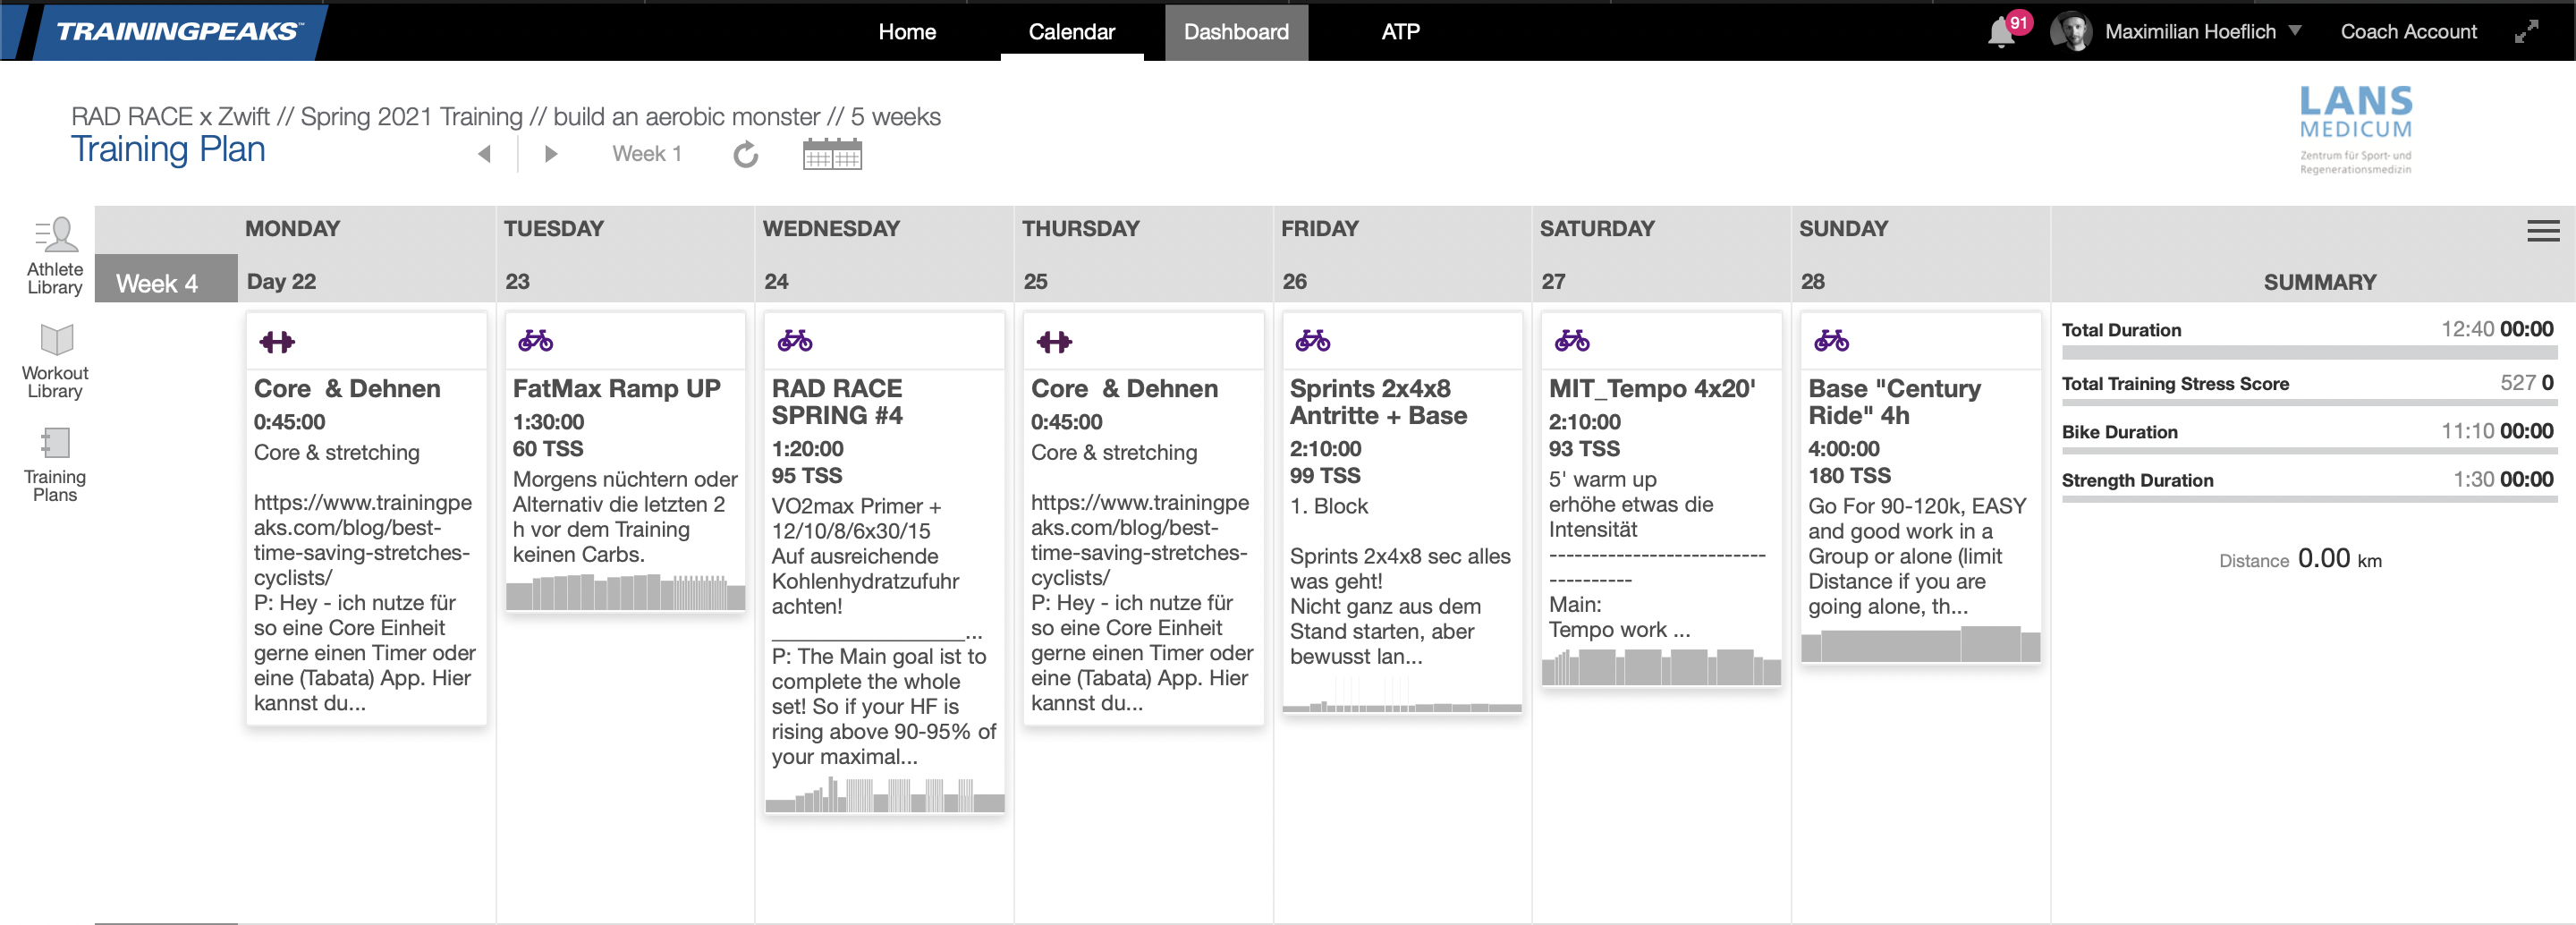The height and width of the screenshot is (925, 2576).
Task: Click bike icon on MIT_Tempo 4x20' workout
Action: [x=1572, y=341]
